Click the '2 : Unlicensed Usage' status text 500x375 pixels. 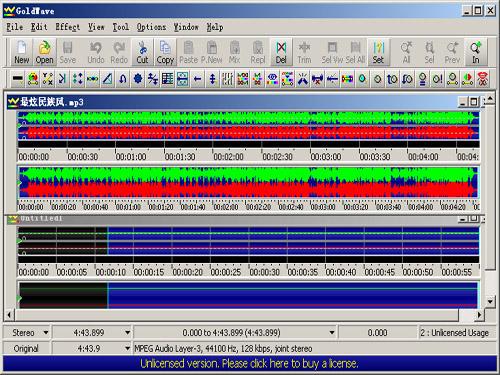pyautogui.click(x=455, y=333)
